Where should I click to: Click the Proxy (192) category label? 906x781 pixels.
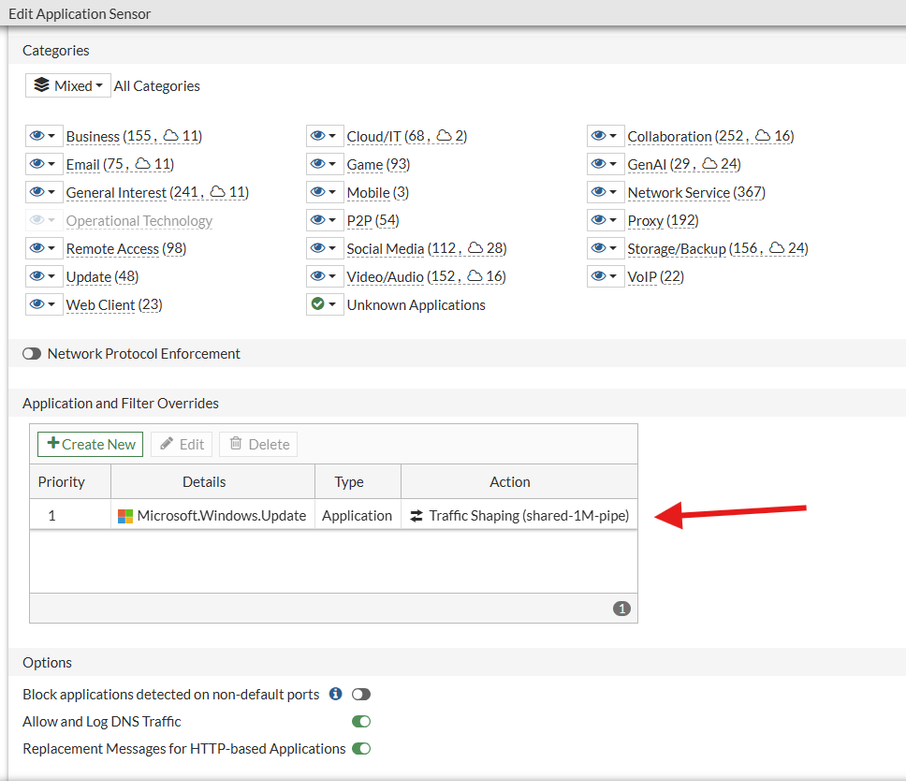(663, 221)
